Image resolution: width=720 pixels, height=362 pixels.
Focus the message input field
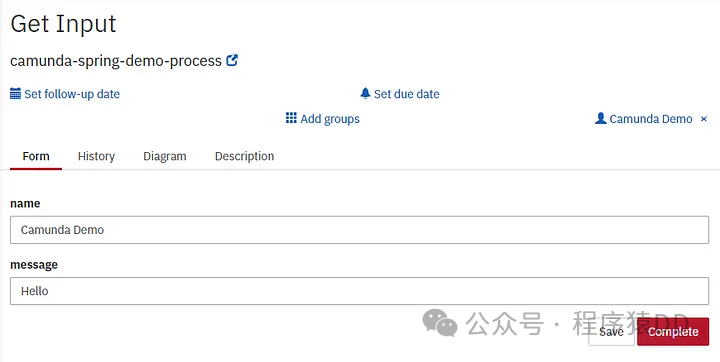(x=360, y=291)
